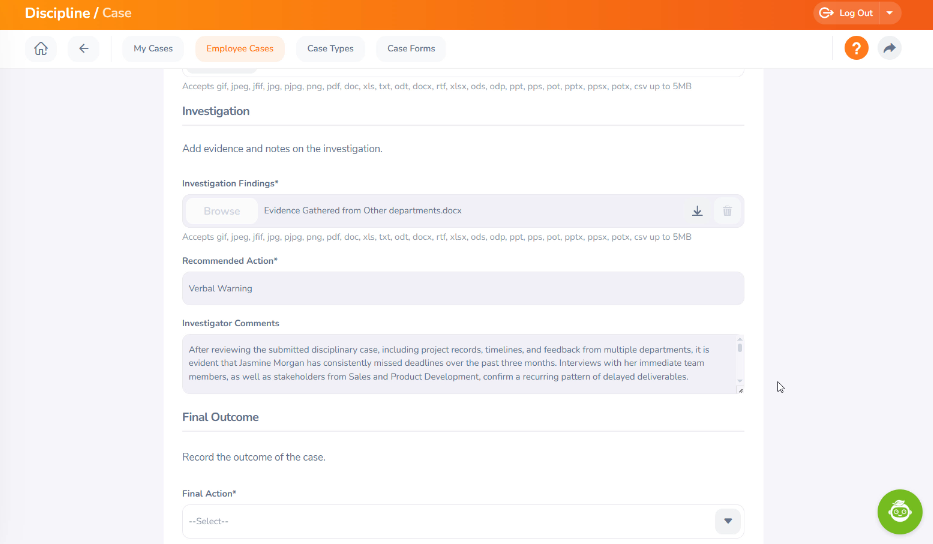Open the Case Types tab

pos(330,48)
